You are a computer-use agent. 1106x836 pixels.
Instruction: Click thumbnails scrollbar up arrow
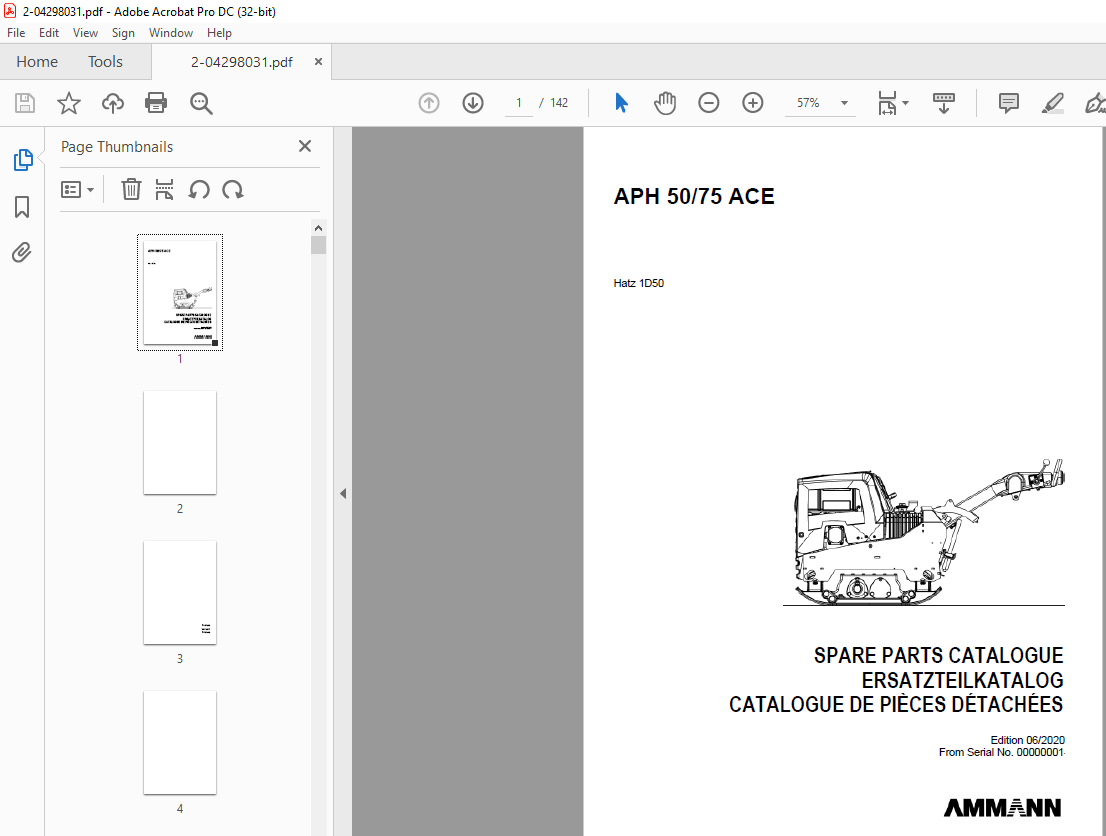coord(318,228)
